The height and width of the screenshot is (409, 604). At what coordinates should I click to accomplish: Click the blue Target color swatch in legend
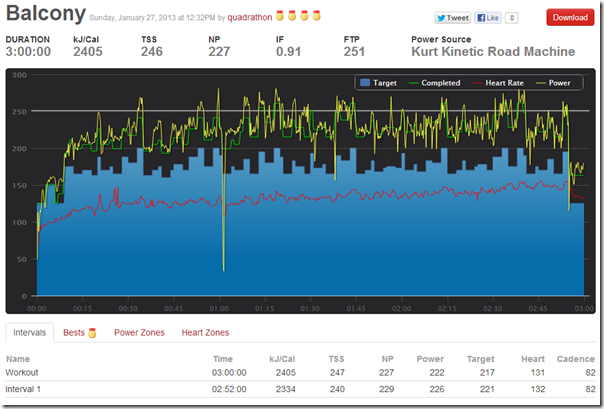(365, 82)
